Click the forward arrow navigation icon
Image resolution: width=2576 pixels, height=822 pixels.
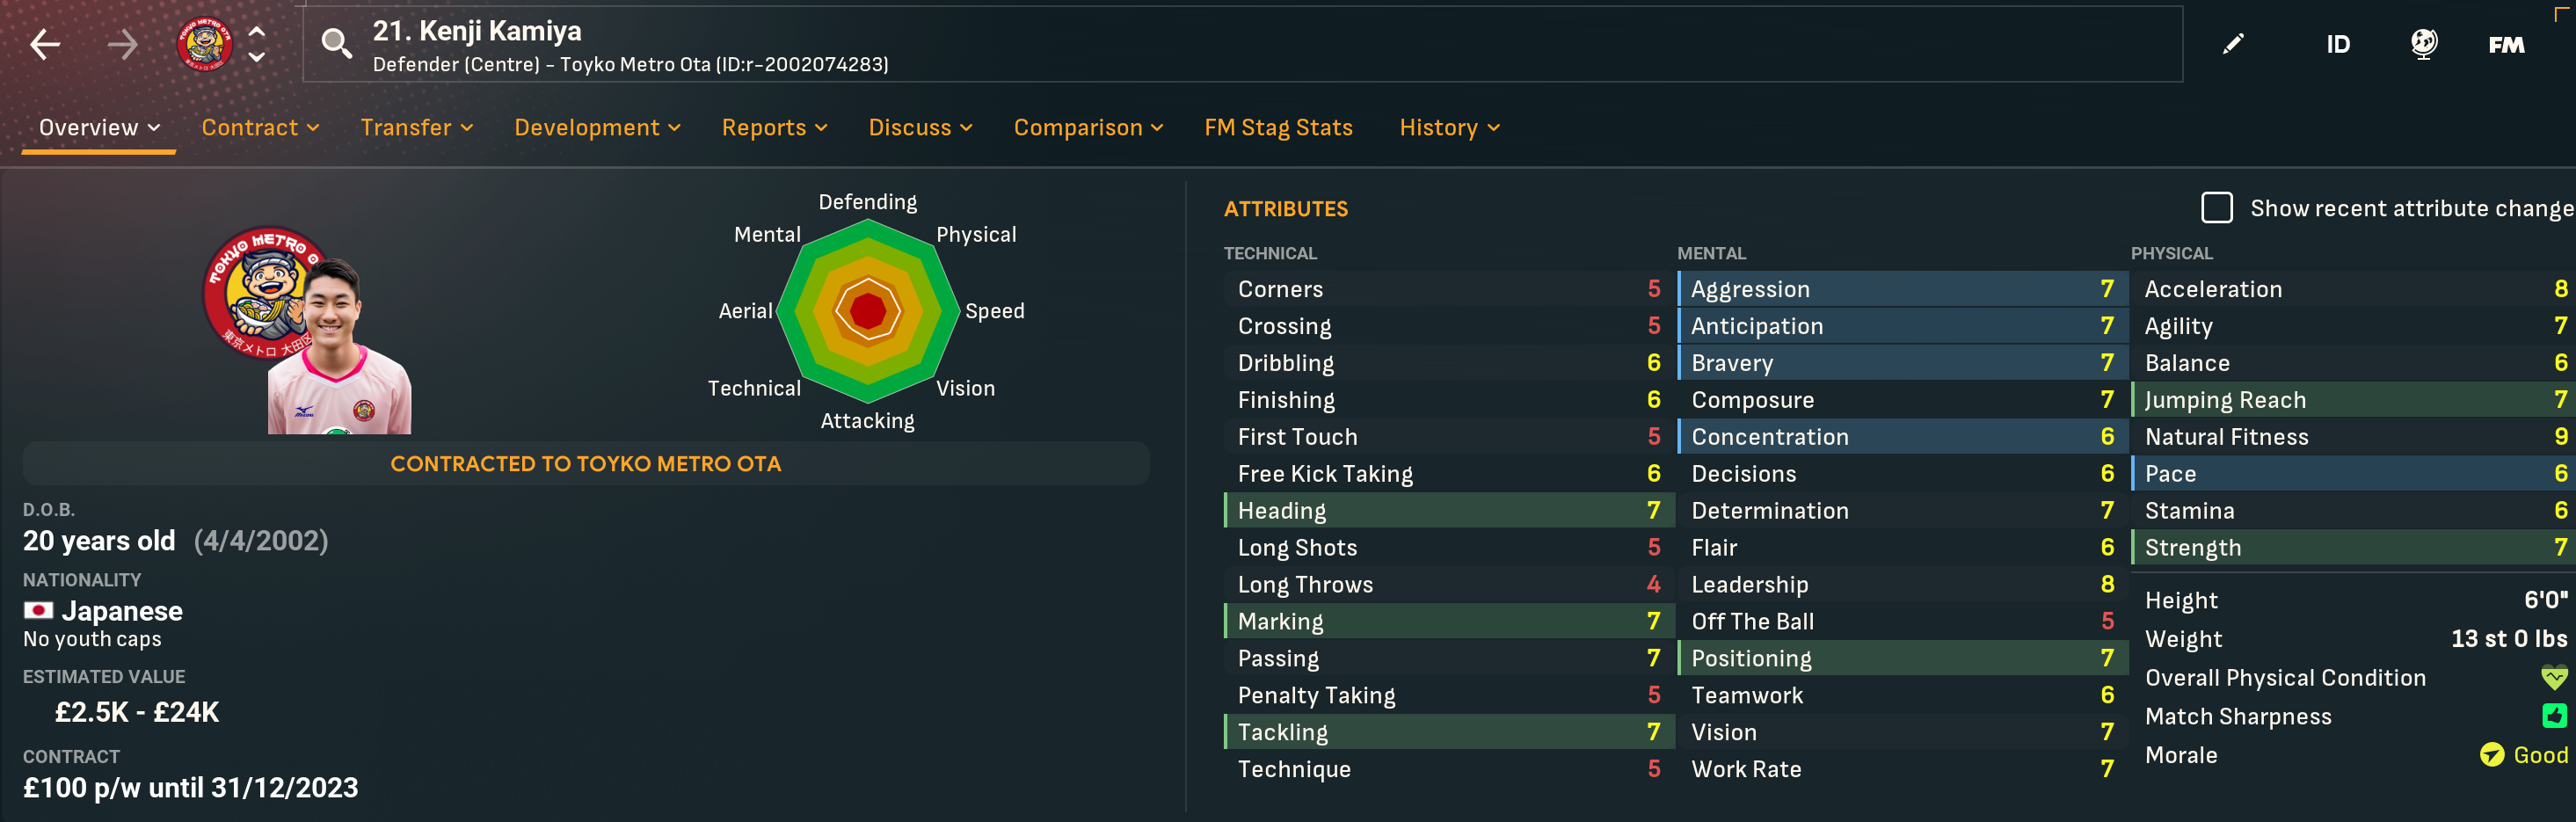(x=122, y=44)
